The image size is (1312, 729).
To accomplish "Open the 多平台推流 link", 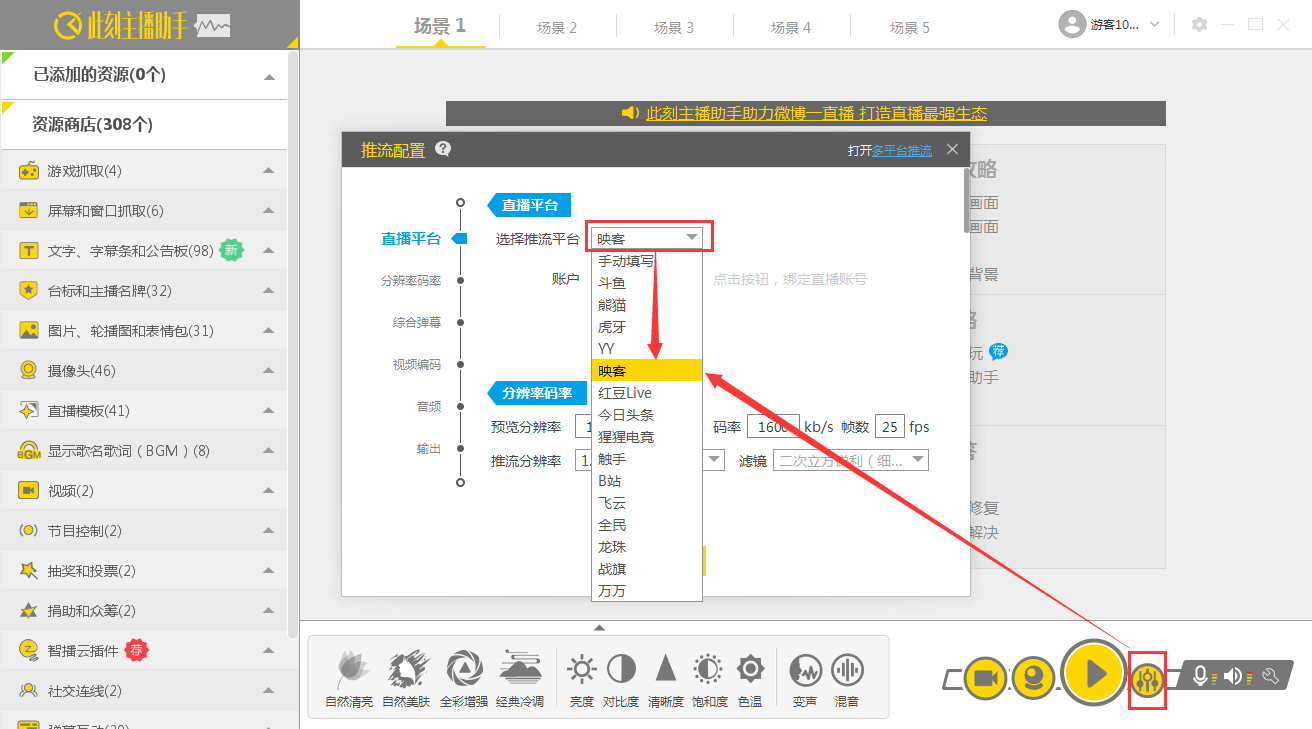I will (x=902, y=150).
